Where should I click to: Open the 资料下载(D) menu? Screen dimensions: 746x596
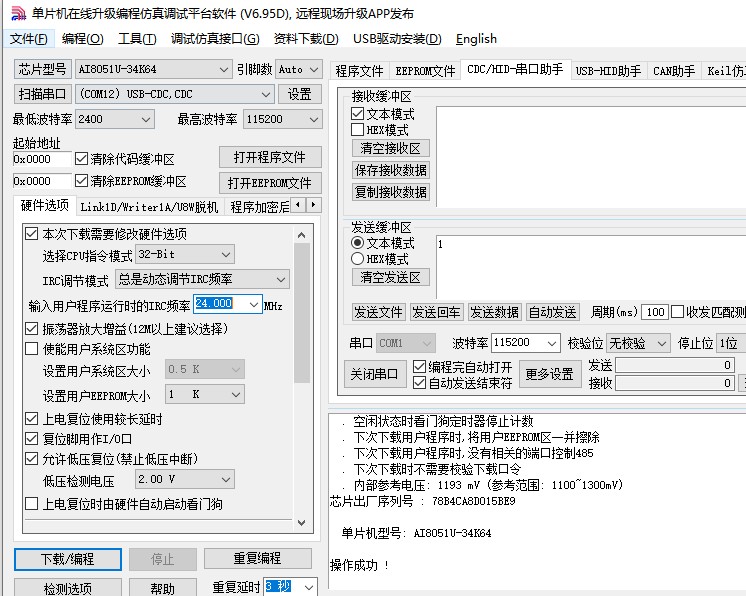click(306, 39)
